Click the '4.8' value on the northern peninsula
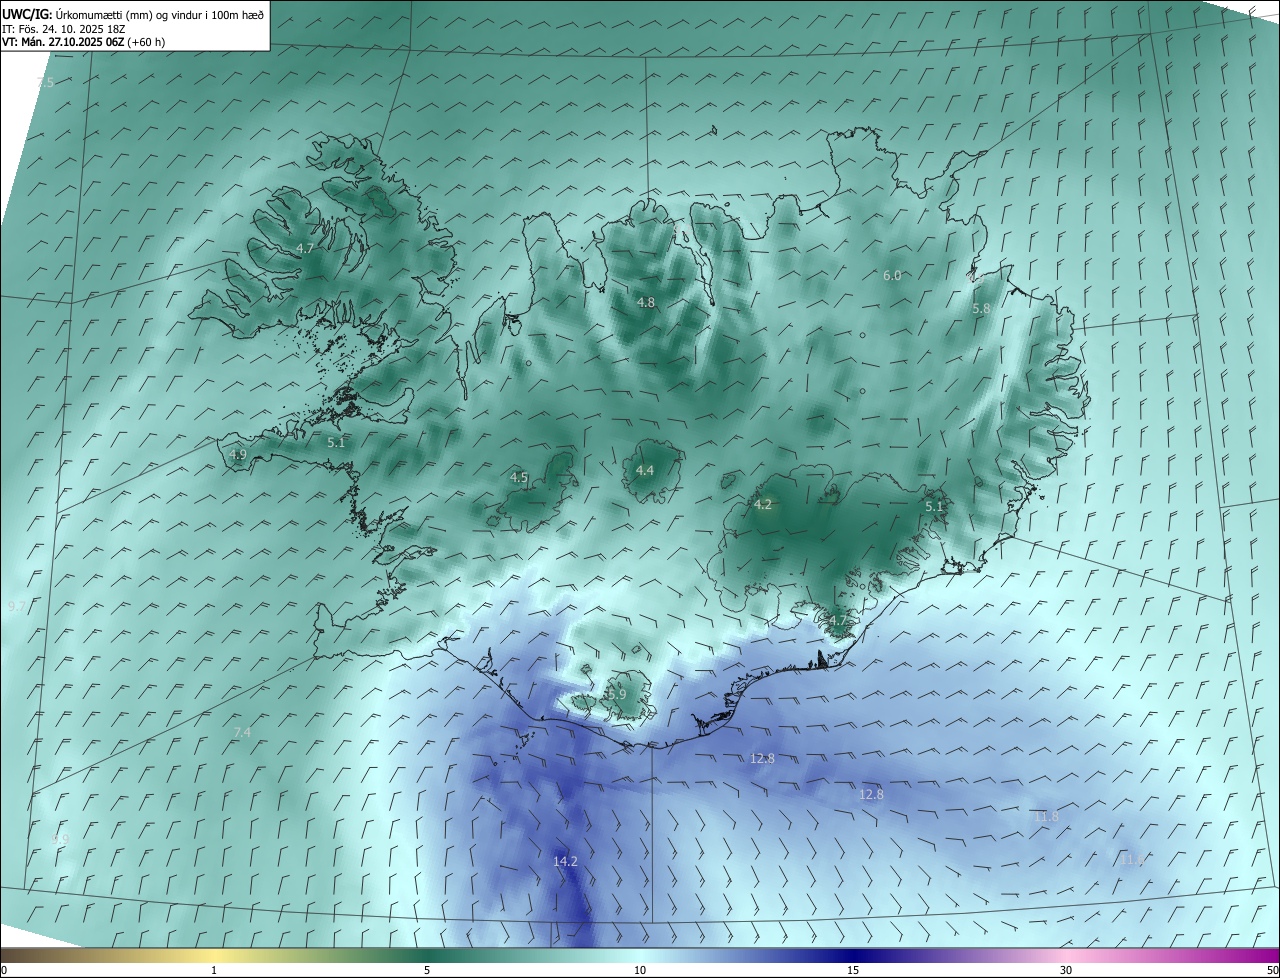The width and height of the screenshot is (1280, 978). 646,302
